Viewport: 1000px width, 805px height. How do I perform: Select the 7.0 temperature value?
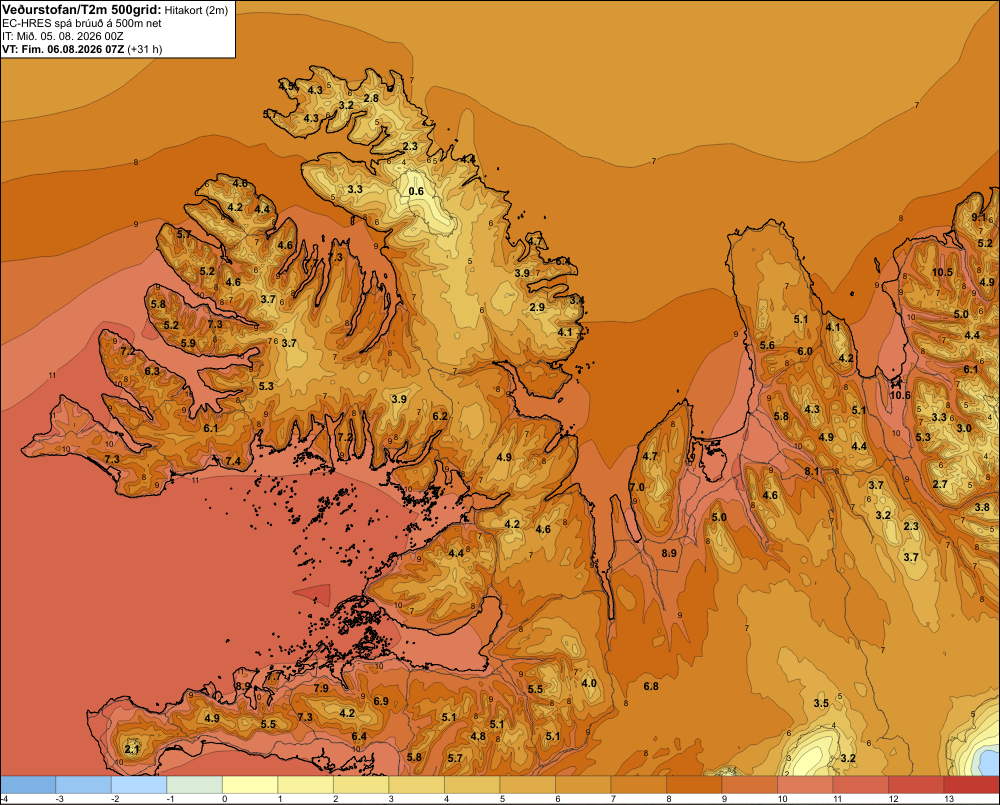point(637,487)
